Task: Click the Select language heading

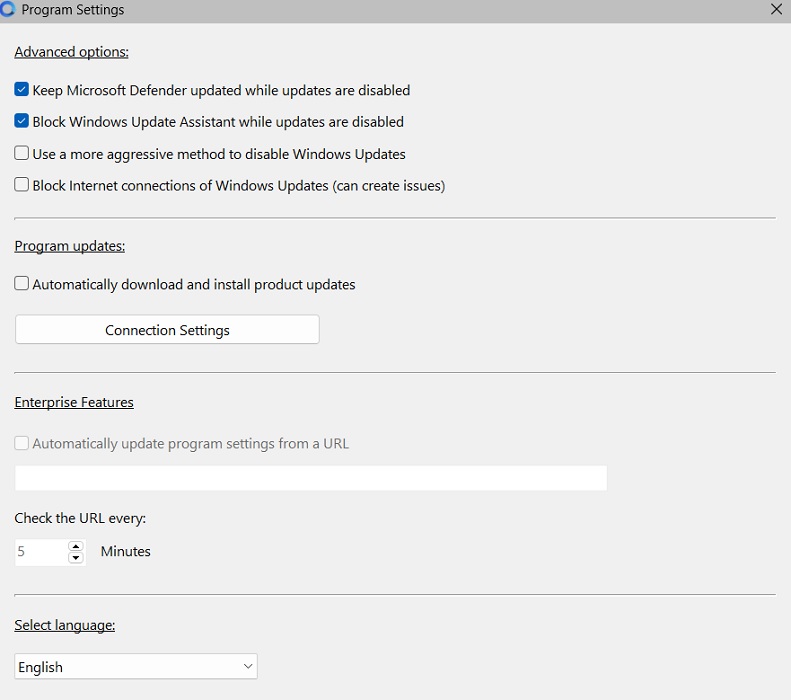Action: (x=65, y=625)
